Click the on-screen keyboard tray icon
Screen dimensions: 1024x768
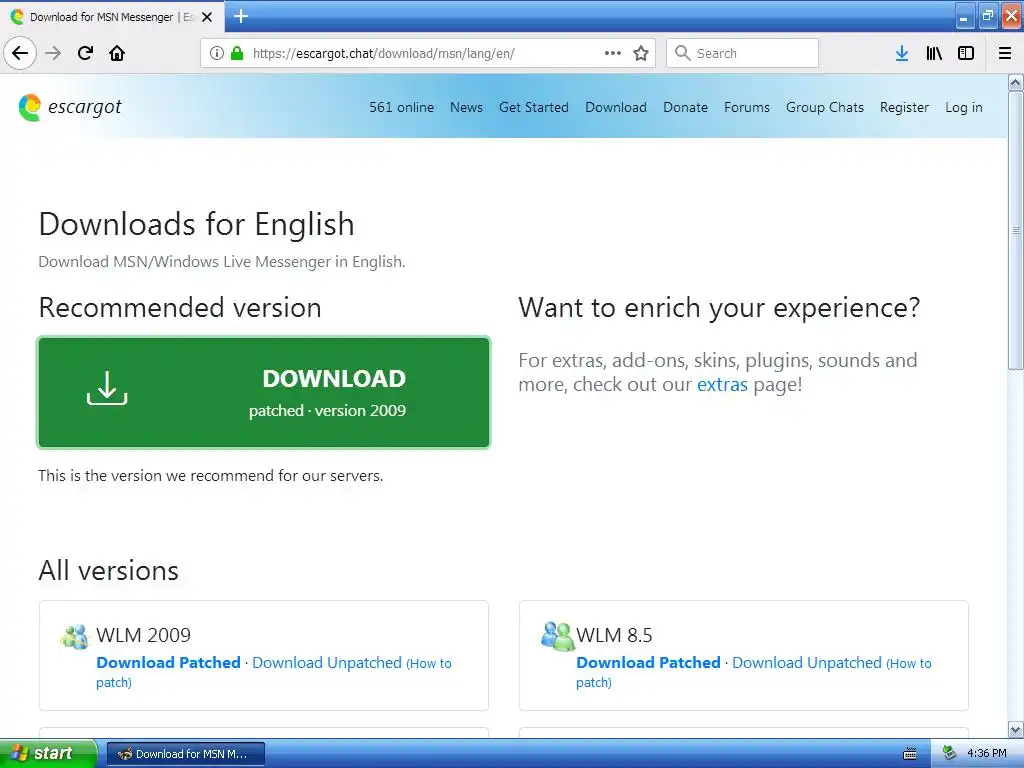pyautogui.click(x=910, y=754)
